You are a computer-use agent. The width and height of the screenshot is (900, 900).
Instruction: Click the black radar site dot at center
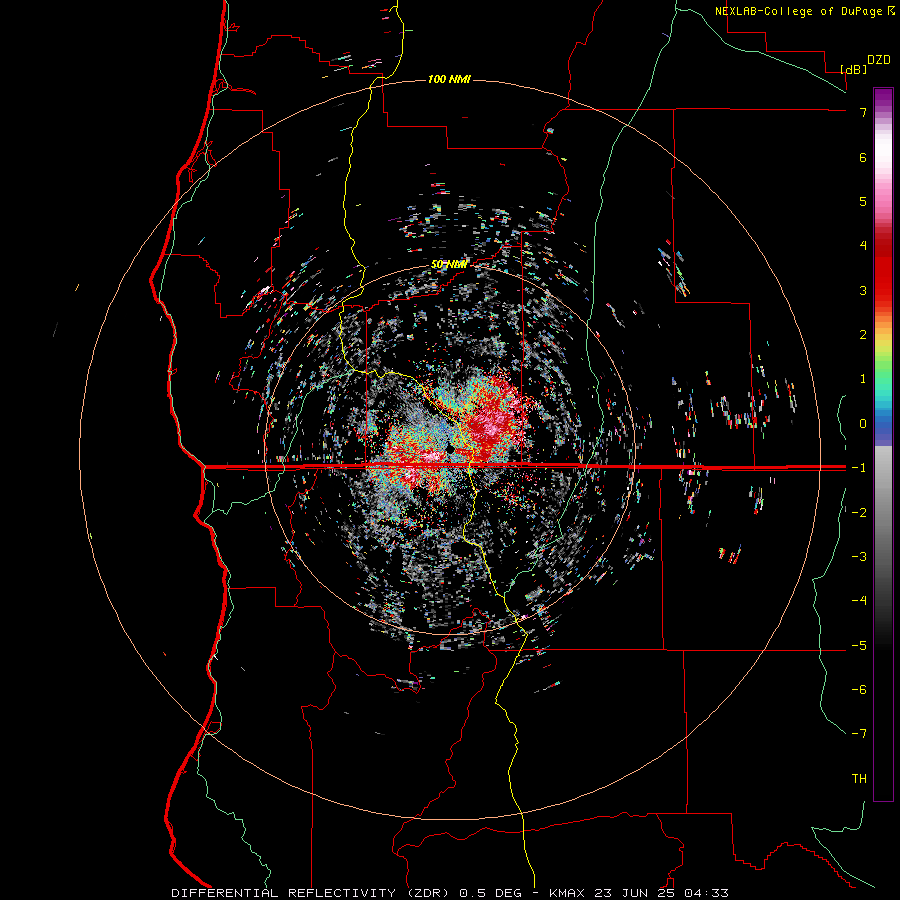[x=451, y=449]
